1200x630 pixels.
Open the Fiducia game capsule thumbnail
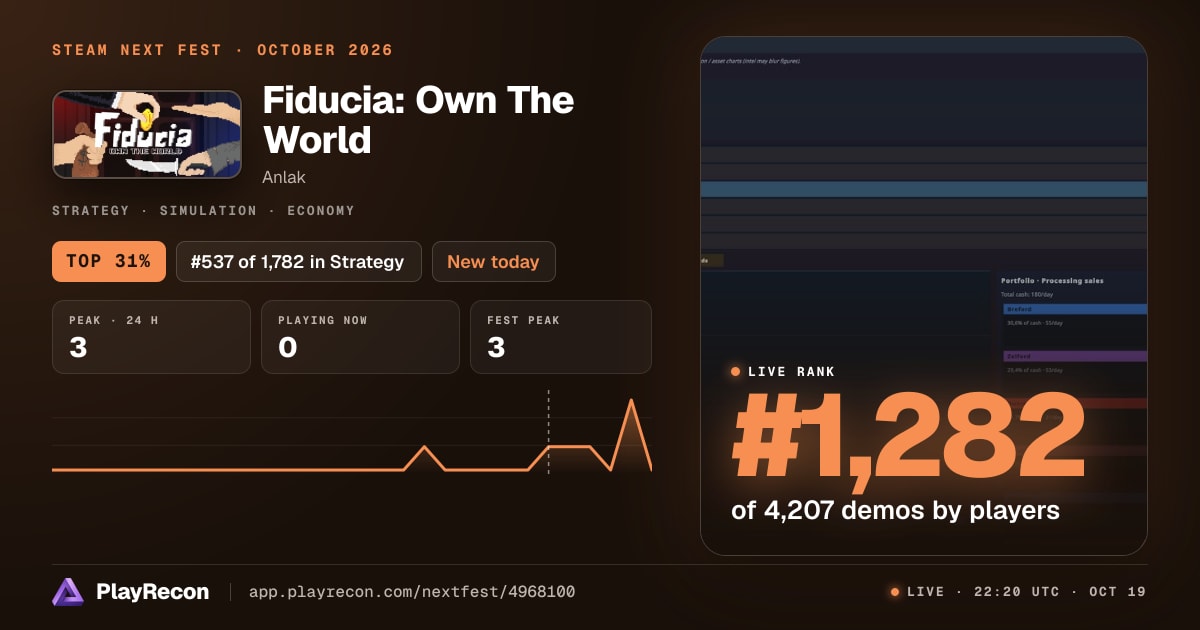[x=147, y=135]
